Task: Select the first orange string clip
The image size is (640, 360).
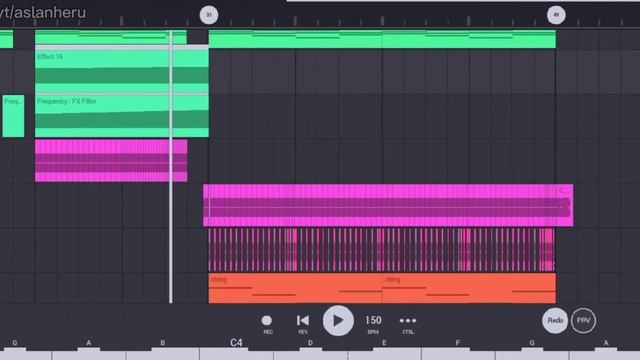Action: [x=295, y=289]
